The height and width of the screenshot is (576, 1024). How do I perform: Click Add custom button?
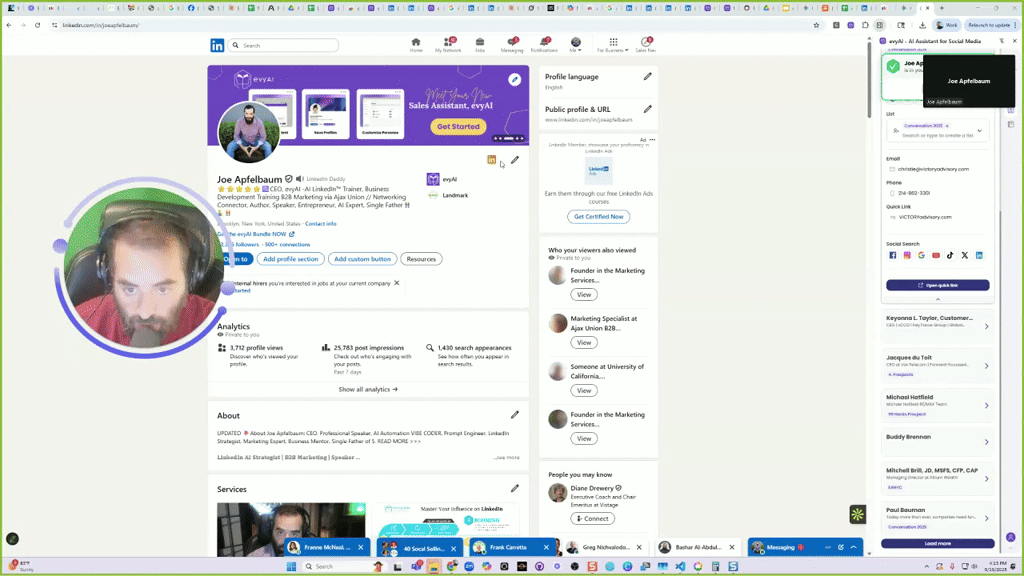coord(362,259)
